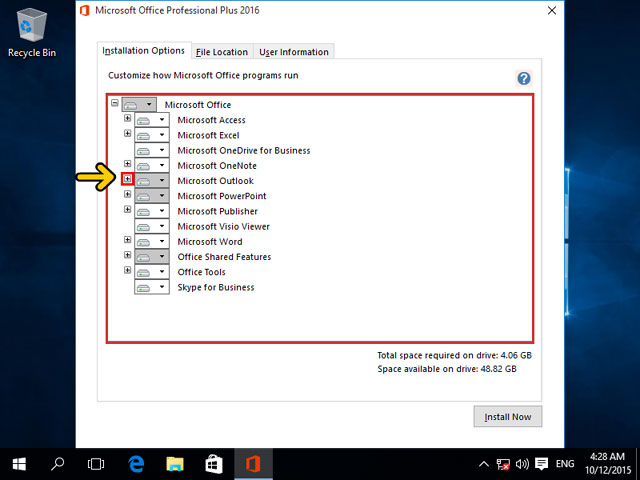Click volume speaker tray icon
Image resolution: width=640 pixels, height=480 pixels.
pyautogui.click(x=522, y=464)
